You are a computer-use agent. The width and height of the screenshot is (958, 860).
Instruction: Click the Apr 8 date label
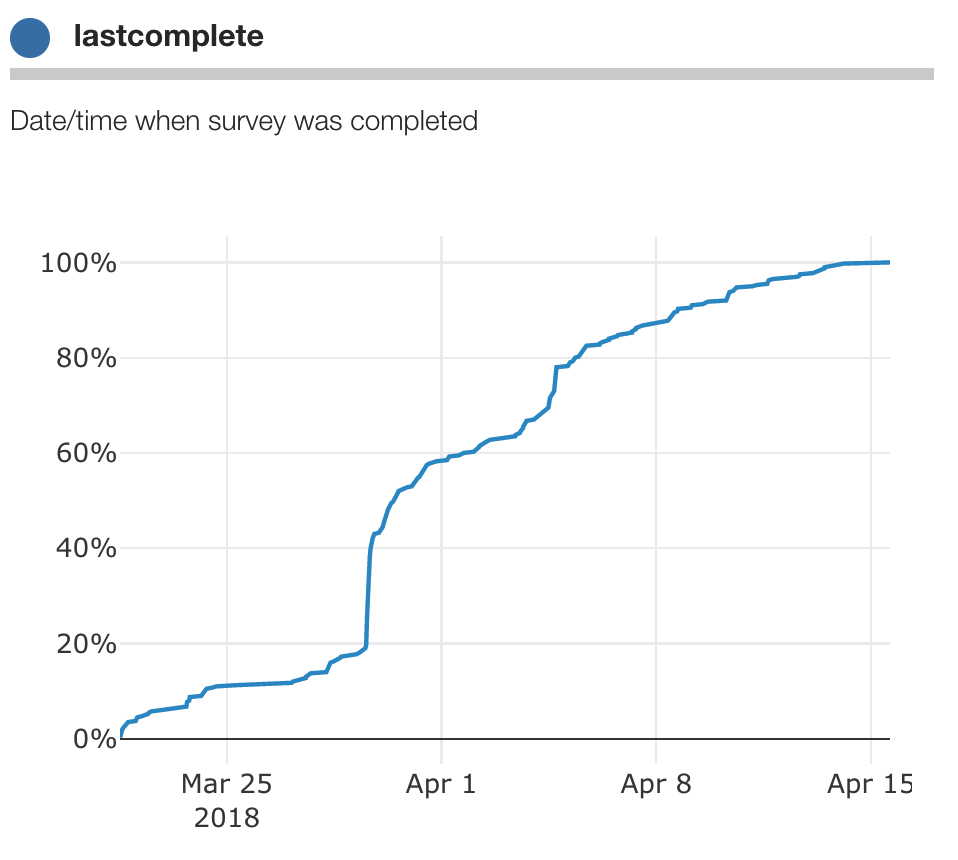(x=656, y=784)
